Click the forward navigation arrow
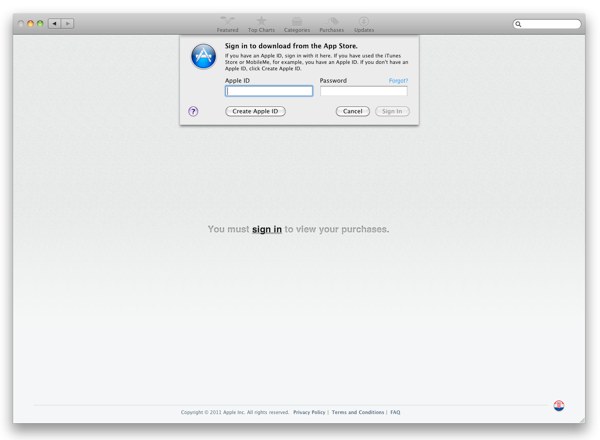Image resolution: width=600 pixels, height=440 pixels. pyautogui.click(x=67, y=23)
